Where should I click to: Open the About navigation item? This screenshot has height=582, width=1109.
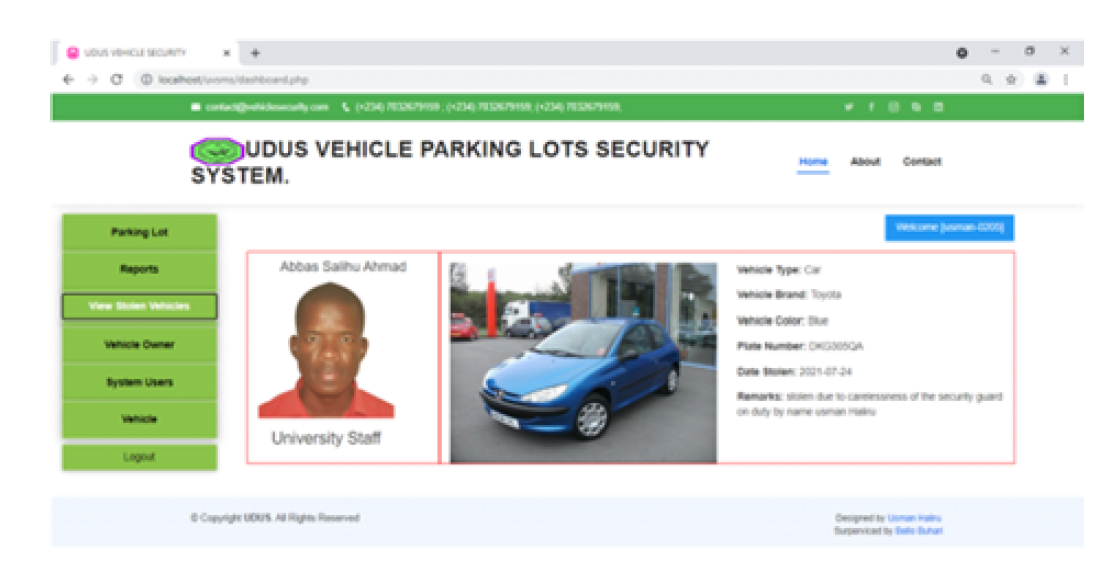(865, 162)
